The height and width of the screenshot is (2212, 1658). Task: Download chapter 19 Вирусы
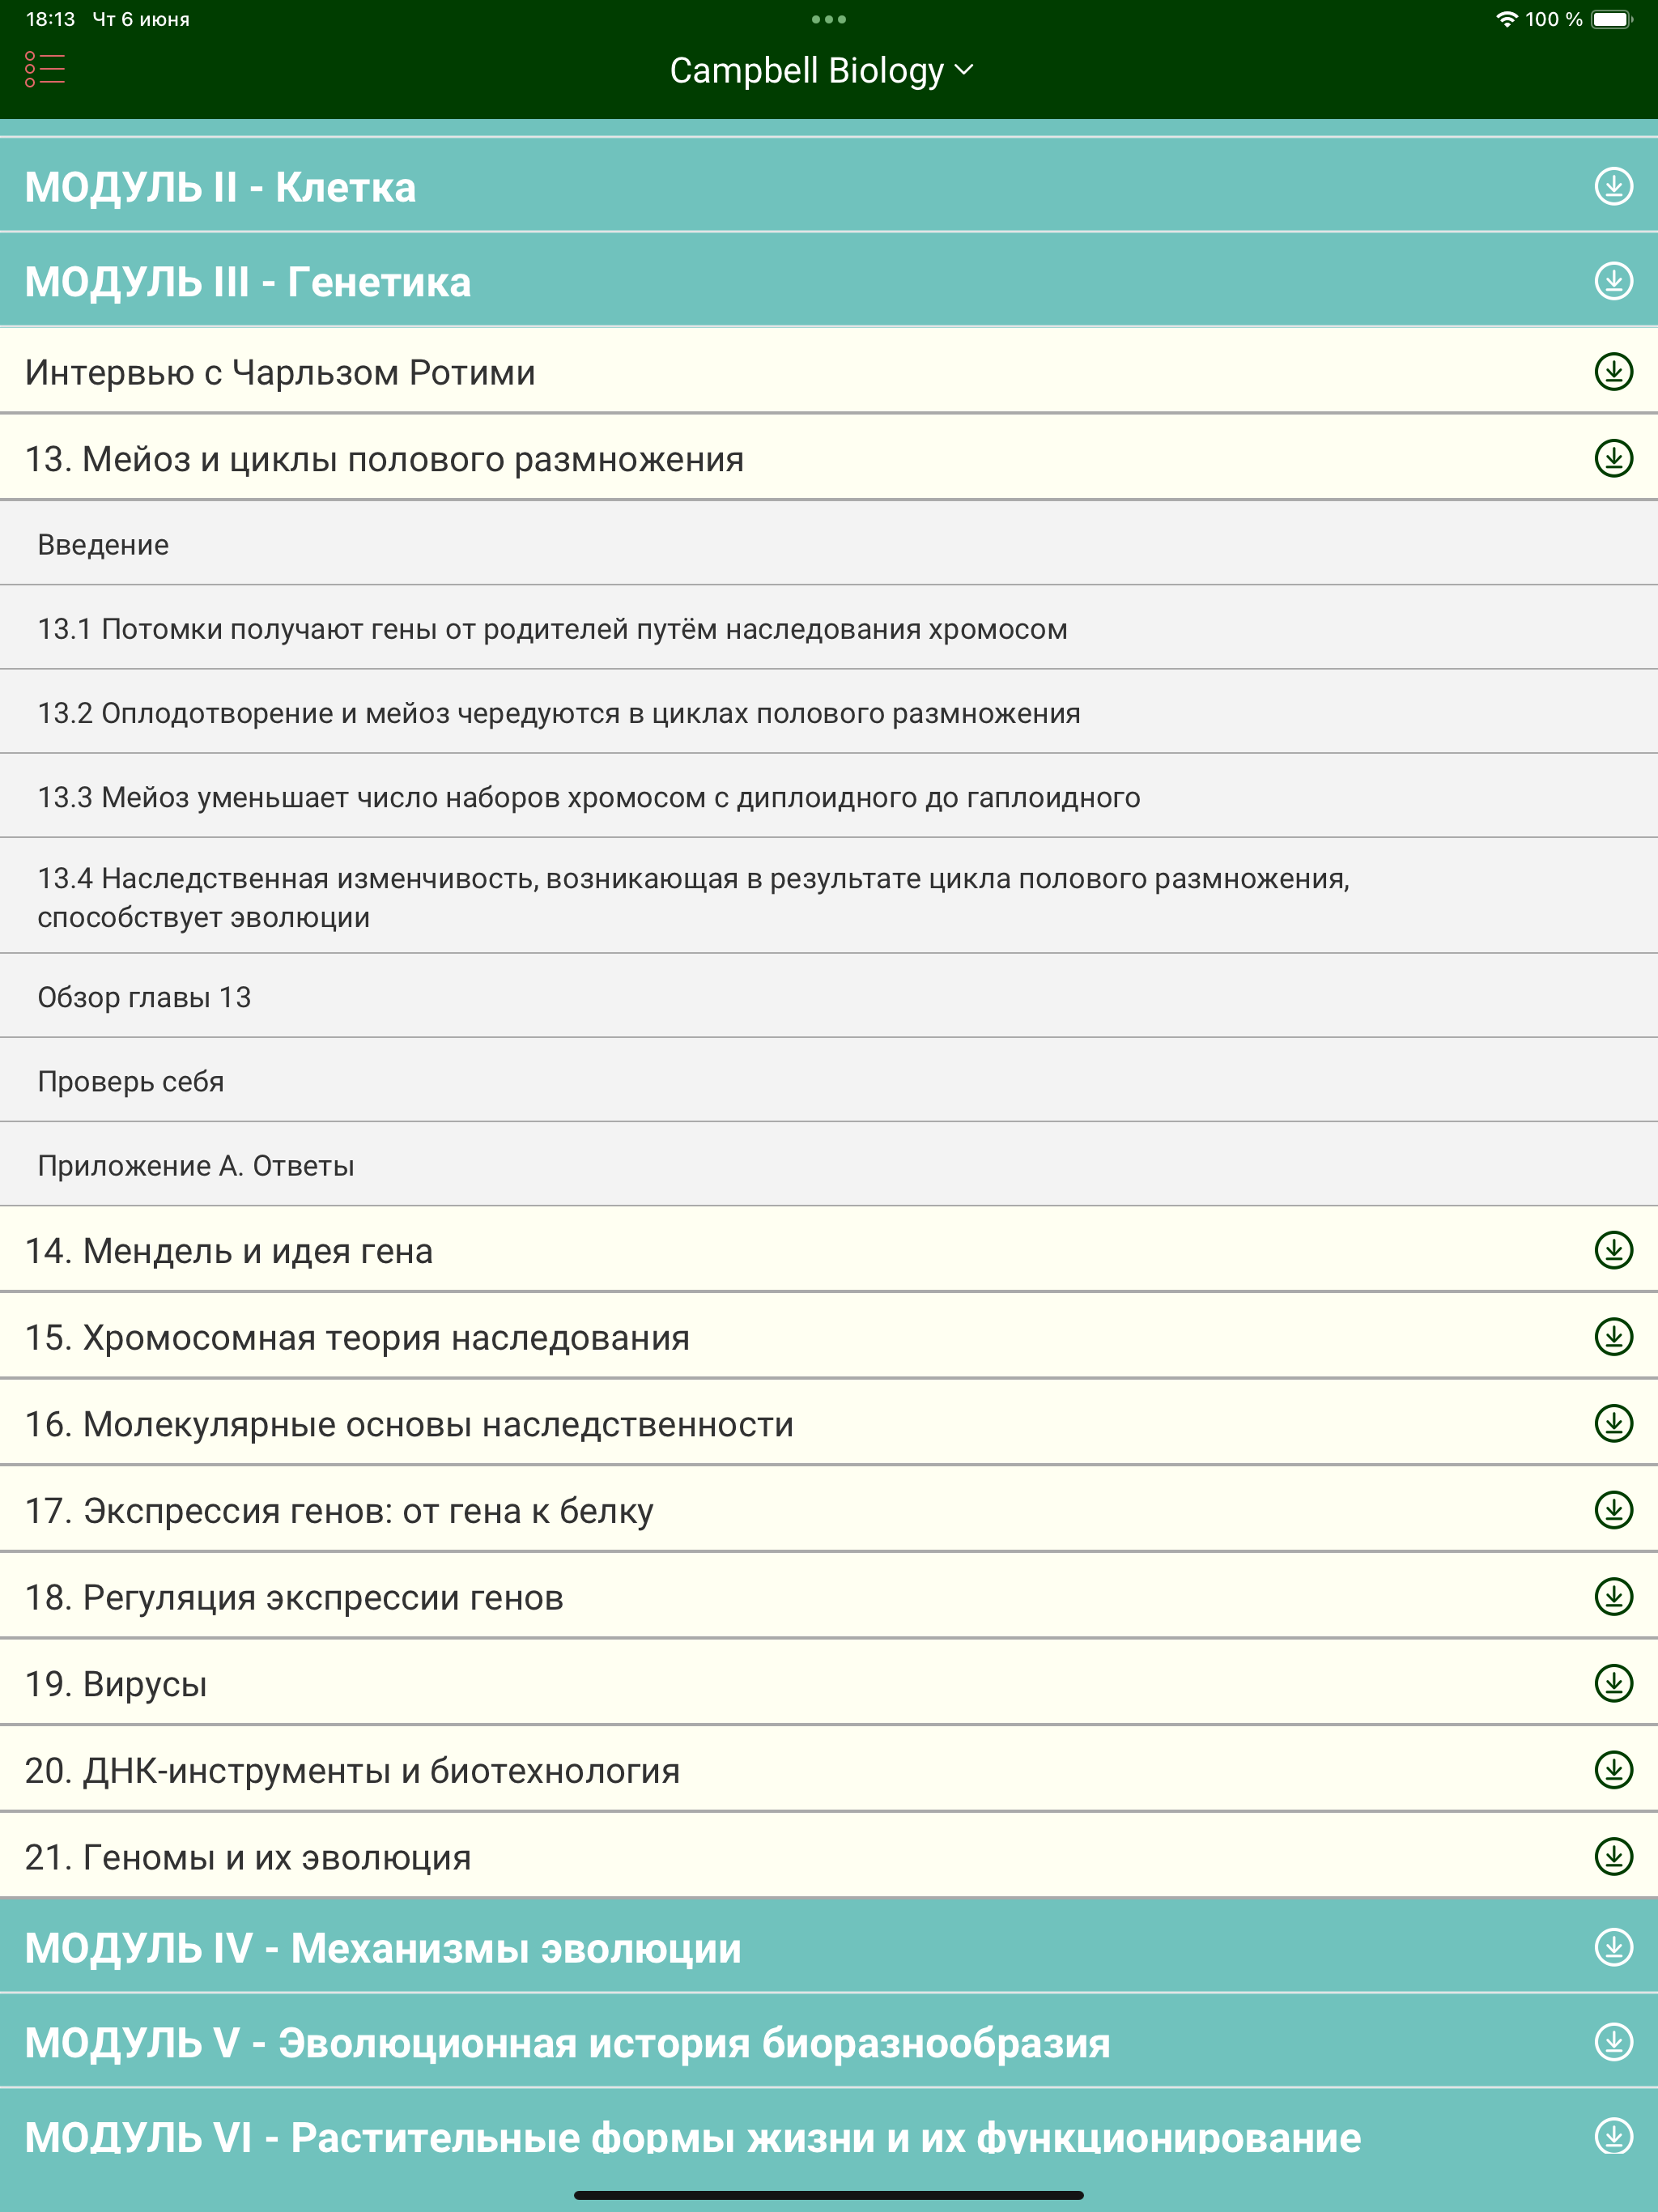1613,1683
